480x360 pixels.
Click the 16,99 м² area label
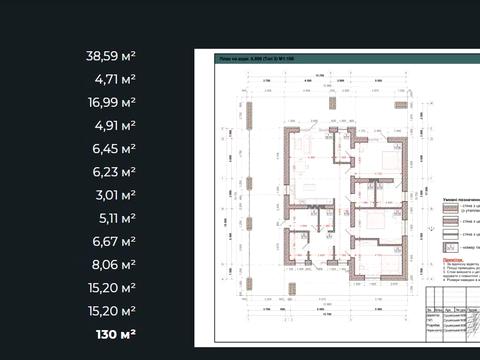tap(112, 102)
